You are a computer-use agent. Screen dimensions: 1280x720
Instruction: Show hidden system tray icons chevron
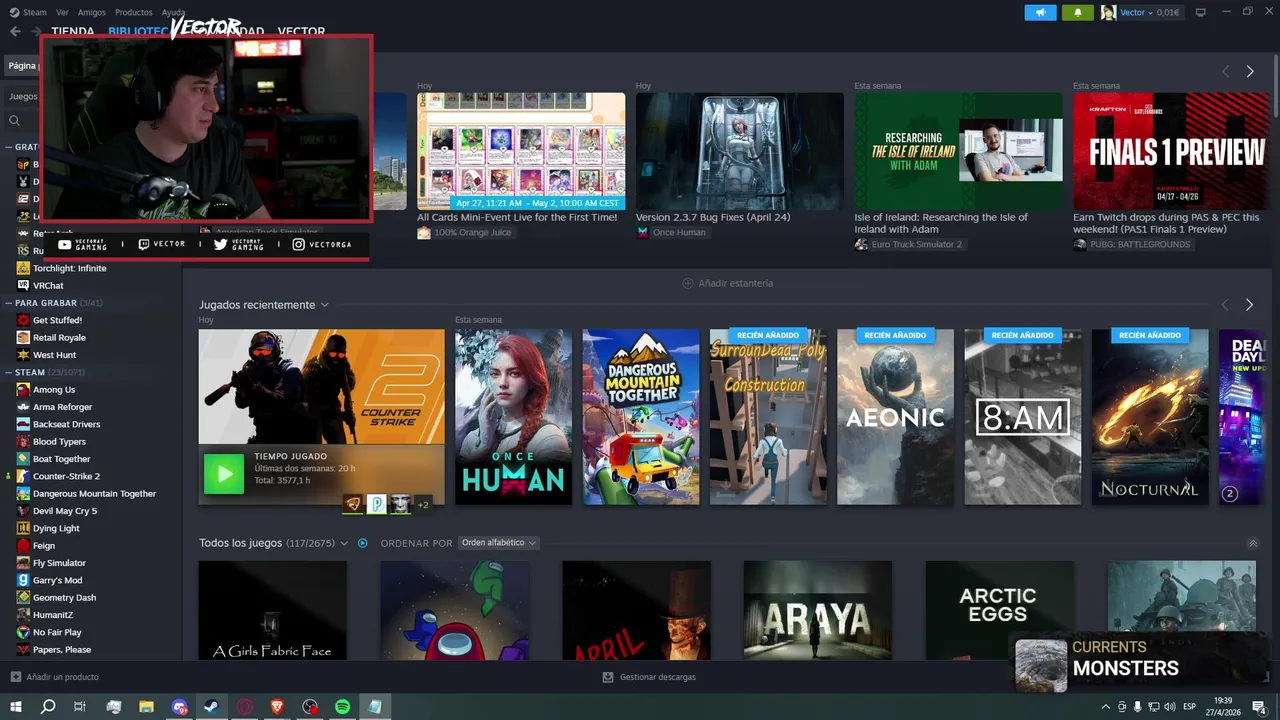(1106, 707)
